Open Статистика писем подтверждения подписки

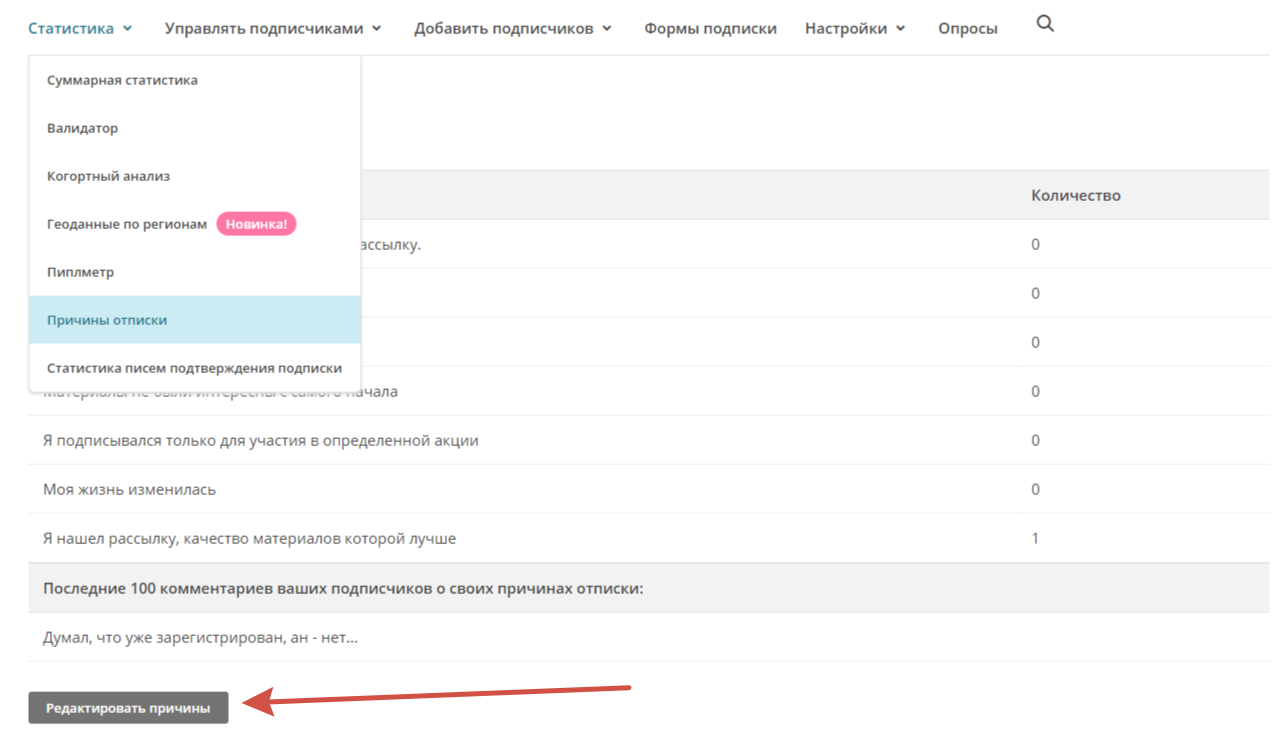pyautogui.click(x=194, y=368)
